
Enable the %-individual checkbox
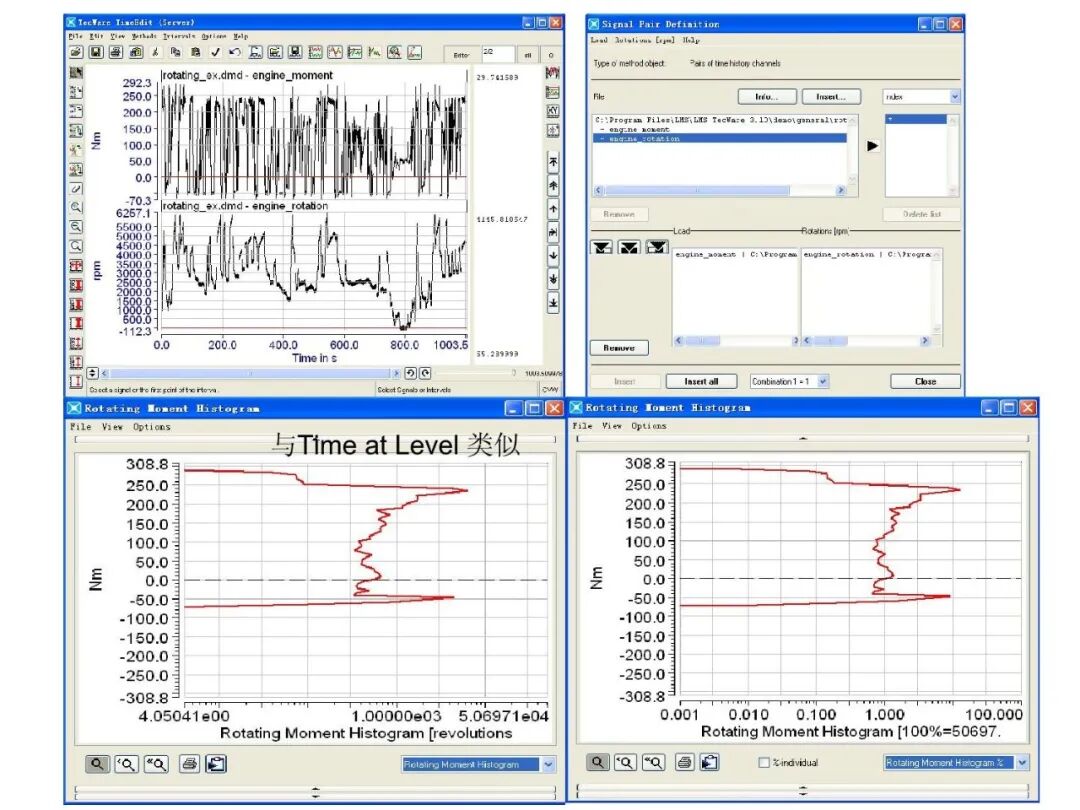763,762
